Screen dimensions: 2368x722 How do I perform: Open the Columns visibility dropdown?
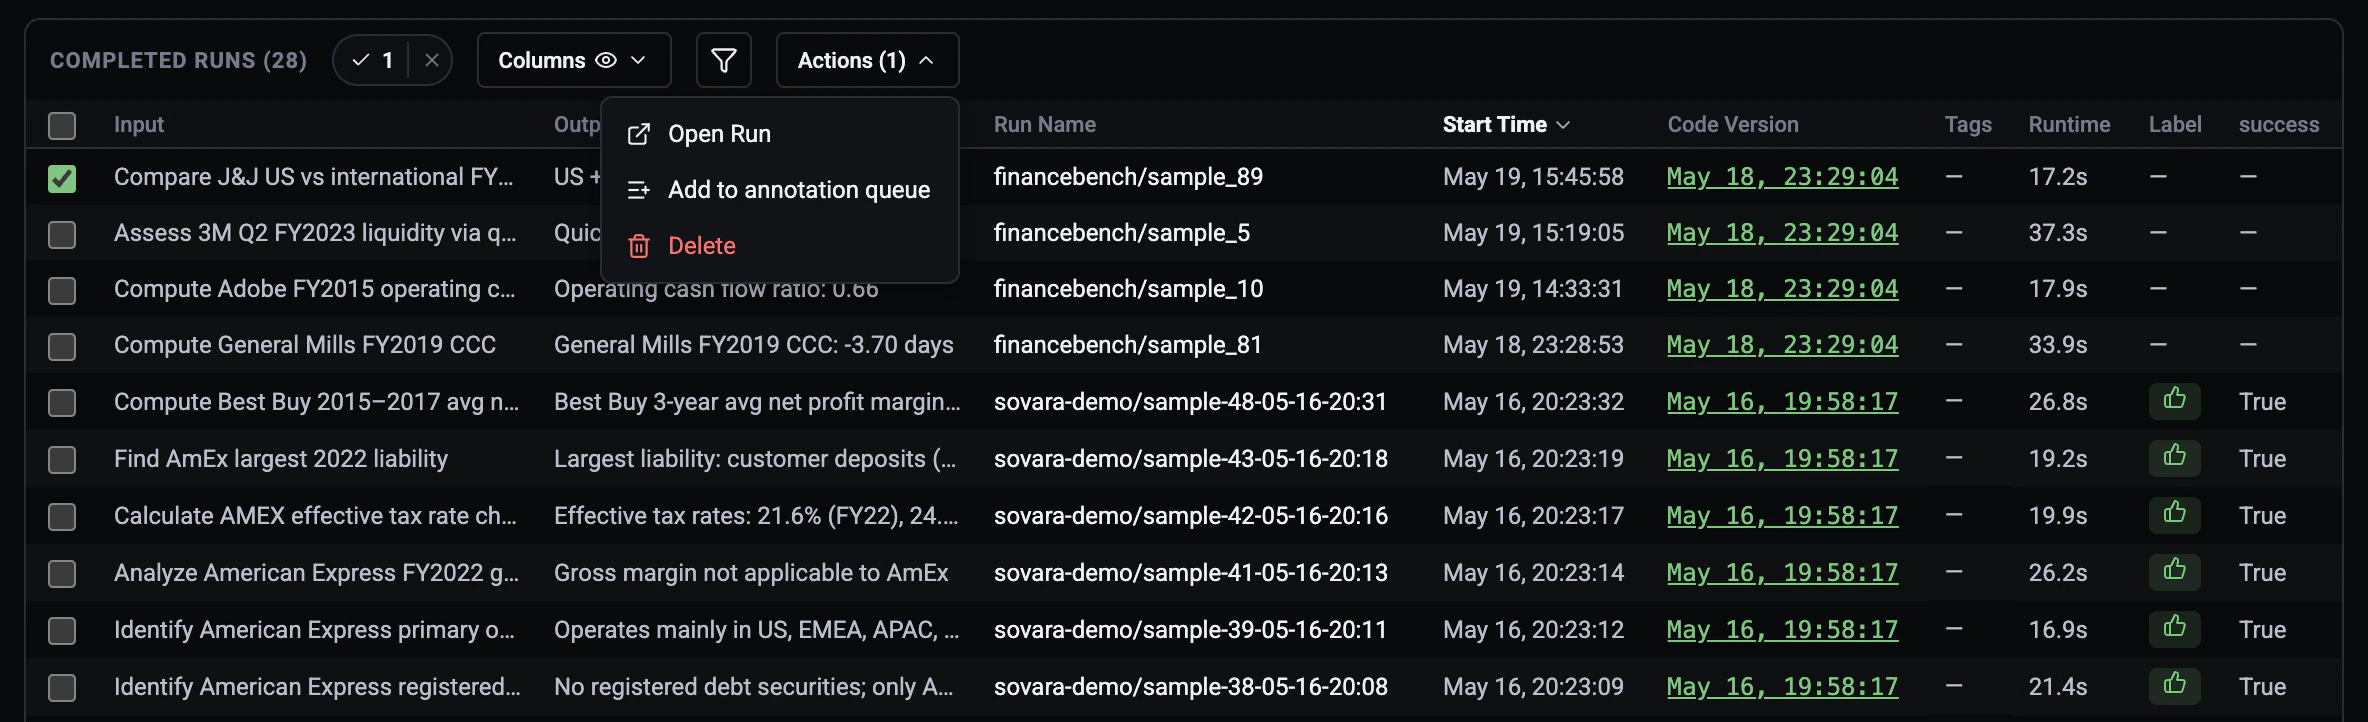[574, 60]
